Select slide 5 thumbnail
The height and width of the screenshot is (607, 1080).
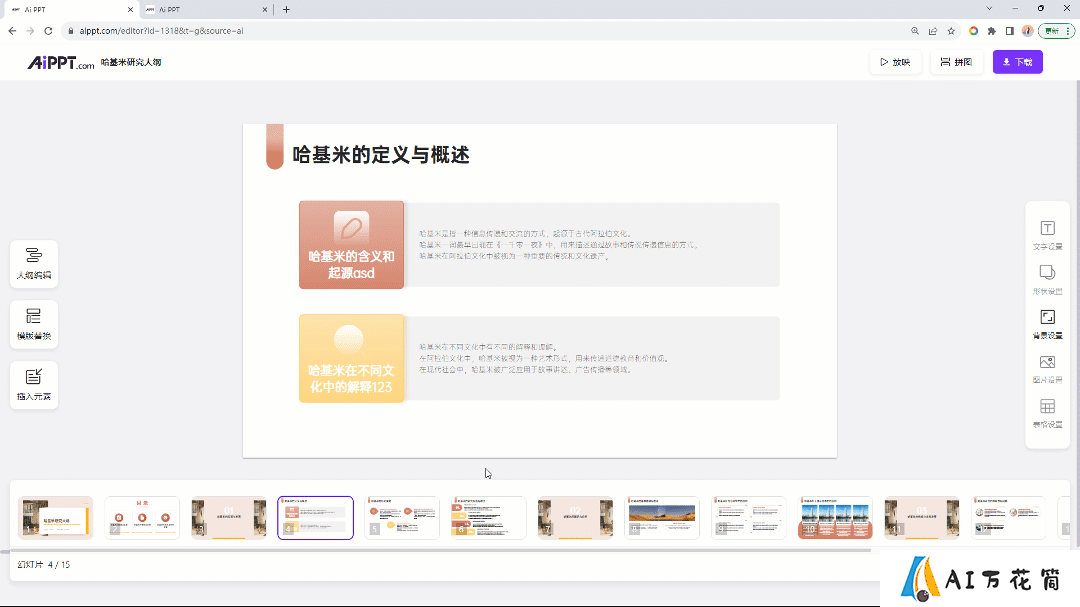[x=402, y=517]
